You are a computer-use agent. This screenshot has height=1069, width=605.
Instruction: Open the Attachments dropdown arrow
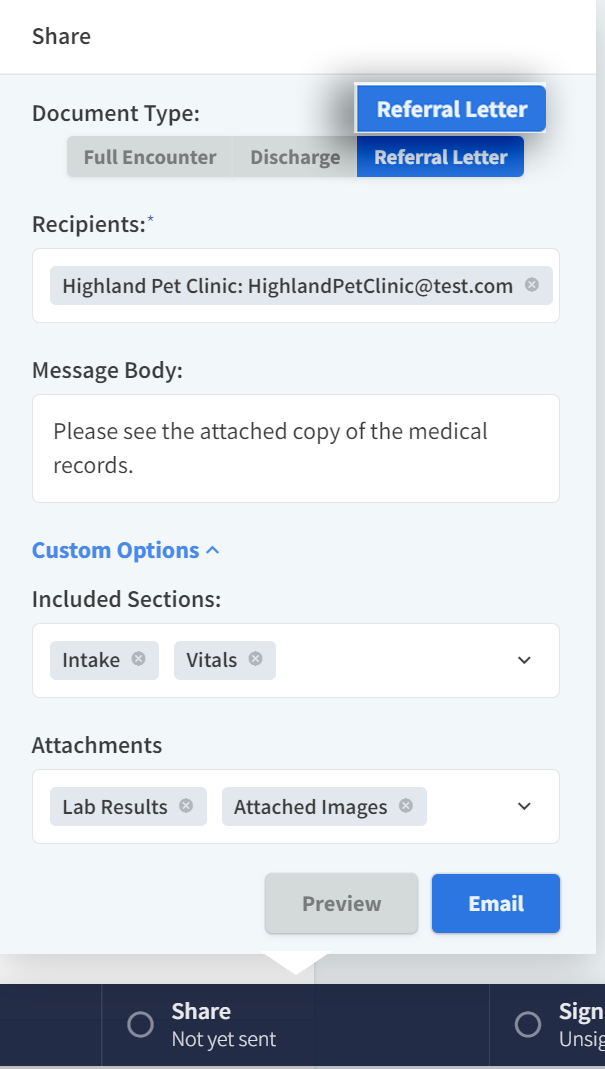(x=524, y=806)
